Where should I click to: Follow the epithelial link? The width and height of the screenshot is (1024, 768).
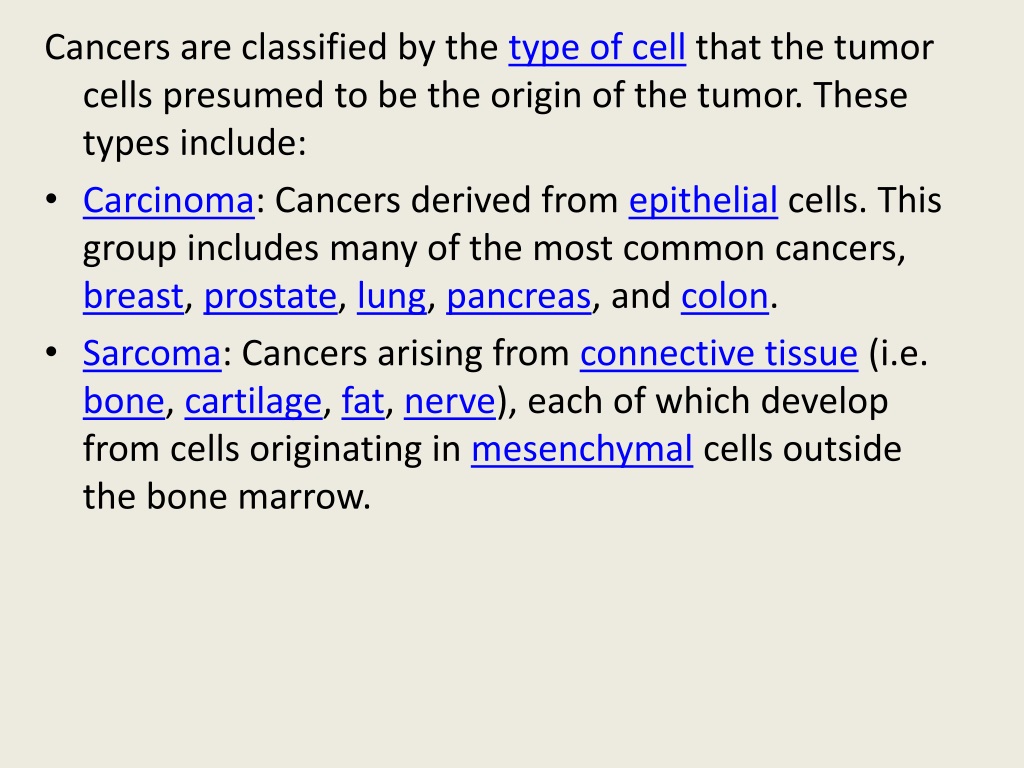coord(703,201)
